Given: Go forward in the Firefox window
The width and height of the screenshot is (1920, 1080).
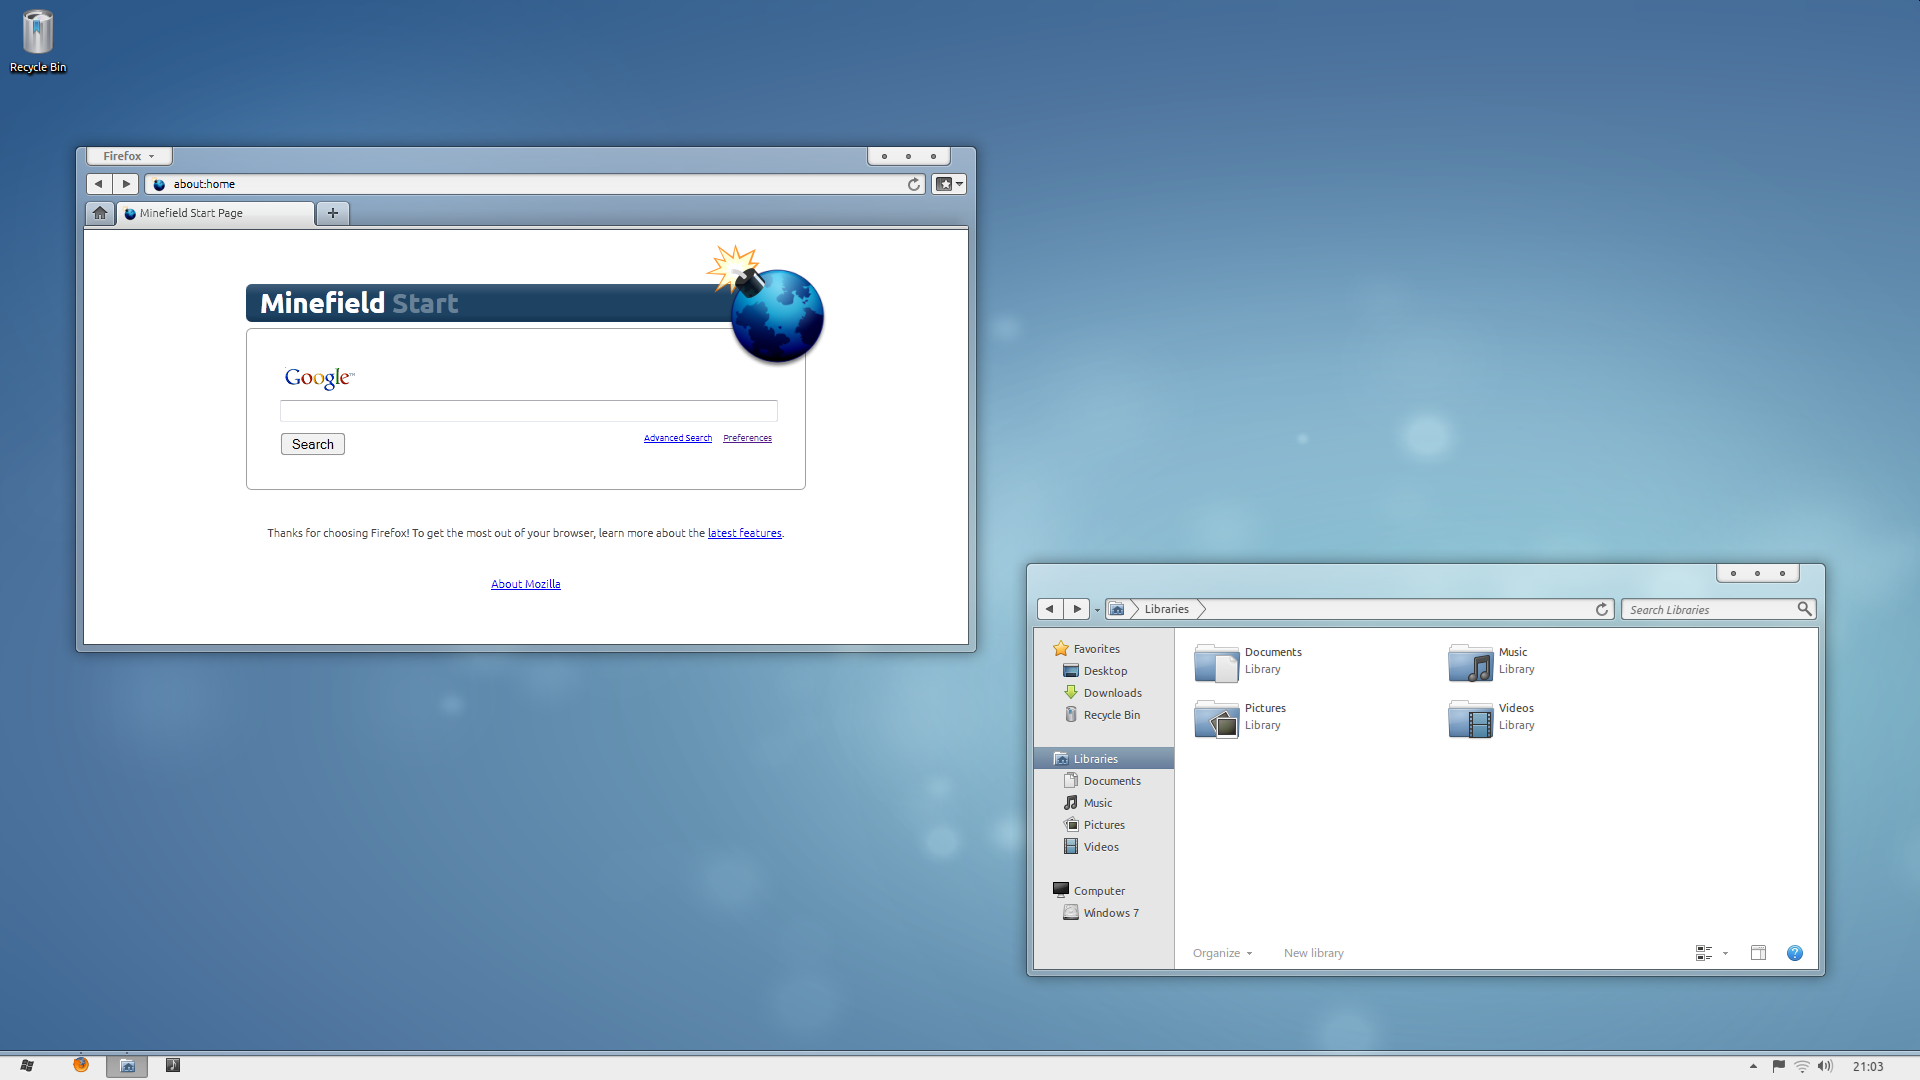Looking at the screenshot, I should [x=126, y=184].
